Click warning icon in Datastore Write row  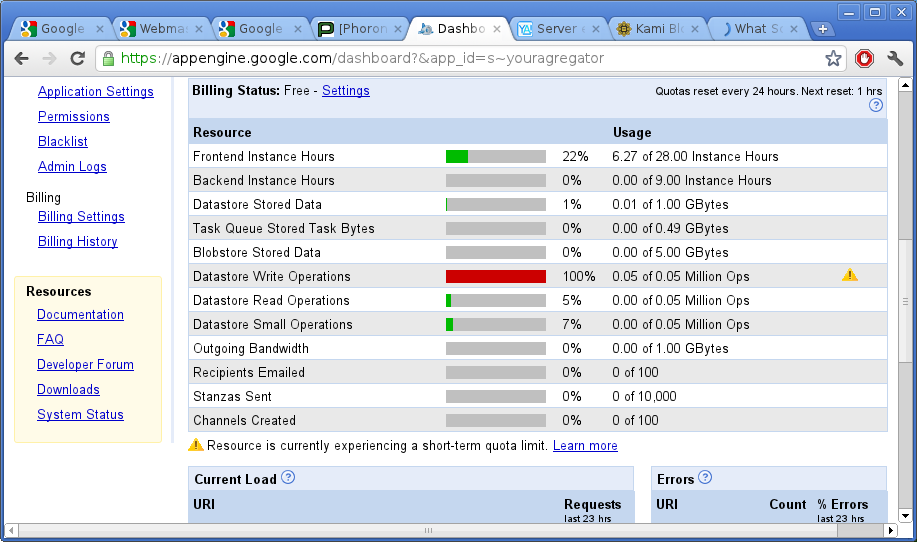pos(850,275)
